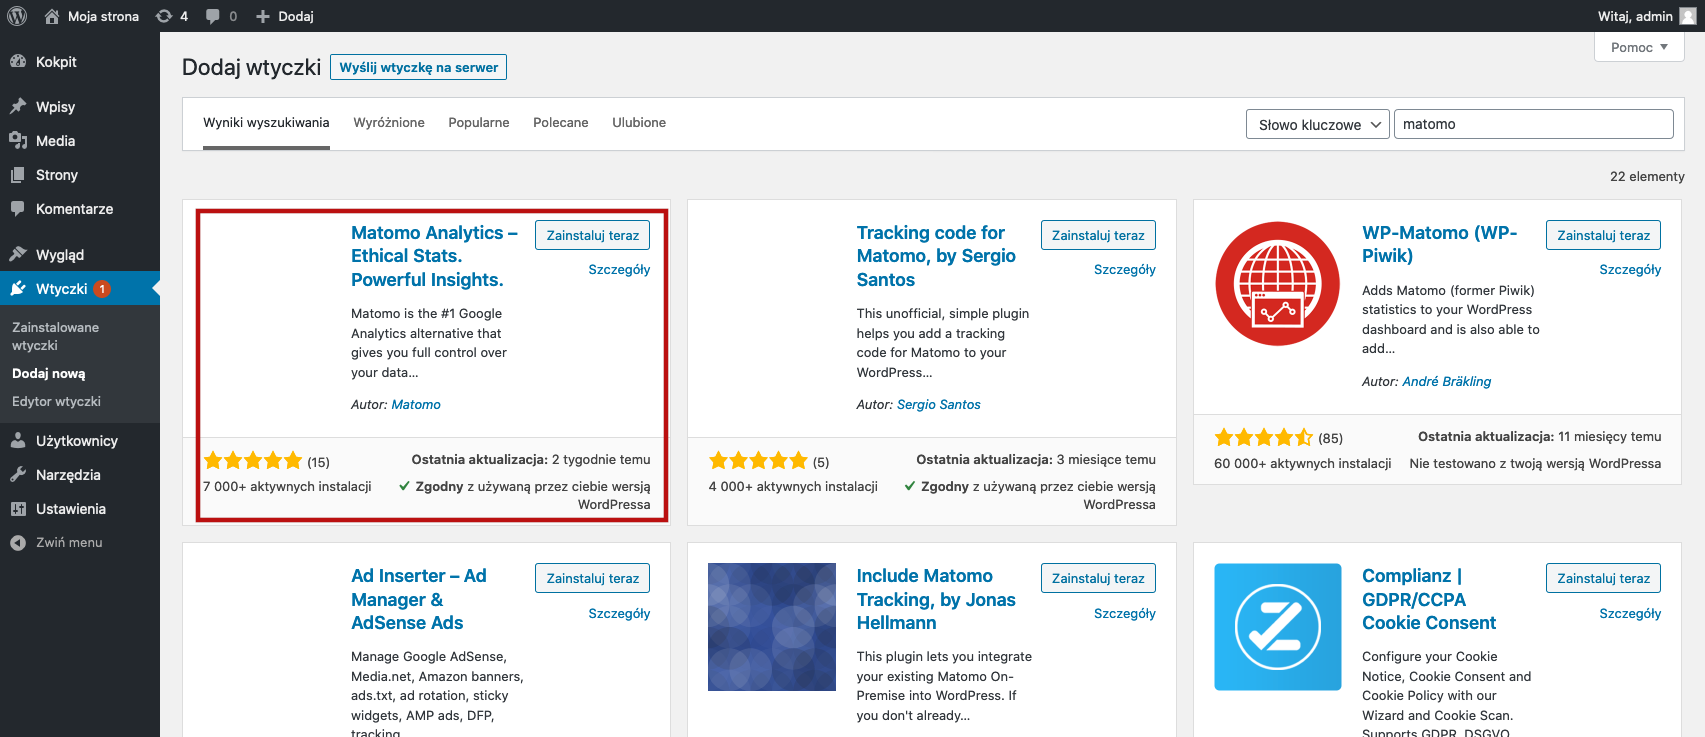Open Szczegóły for Include Matomo Tracking
The height and width of the screenshot is (737, 1705).
(x=1125, y=613)
